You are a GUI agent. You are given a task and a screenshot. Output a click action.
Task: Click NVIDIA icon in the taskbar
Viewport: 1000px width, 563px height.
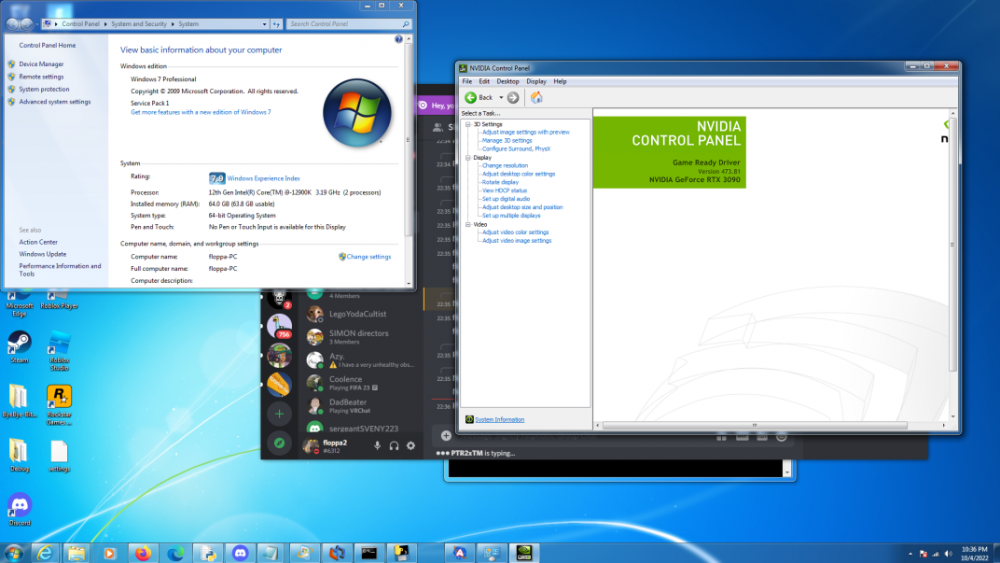pos(523,552)
